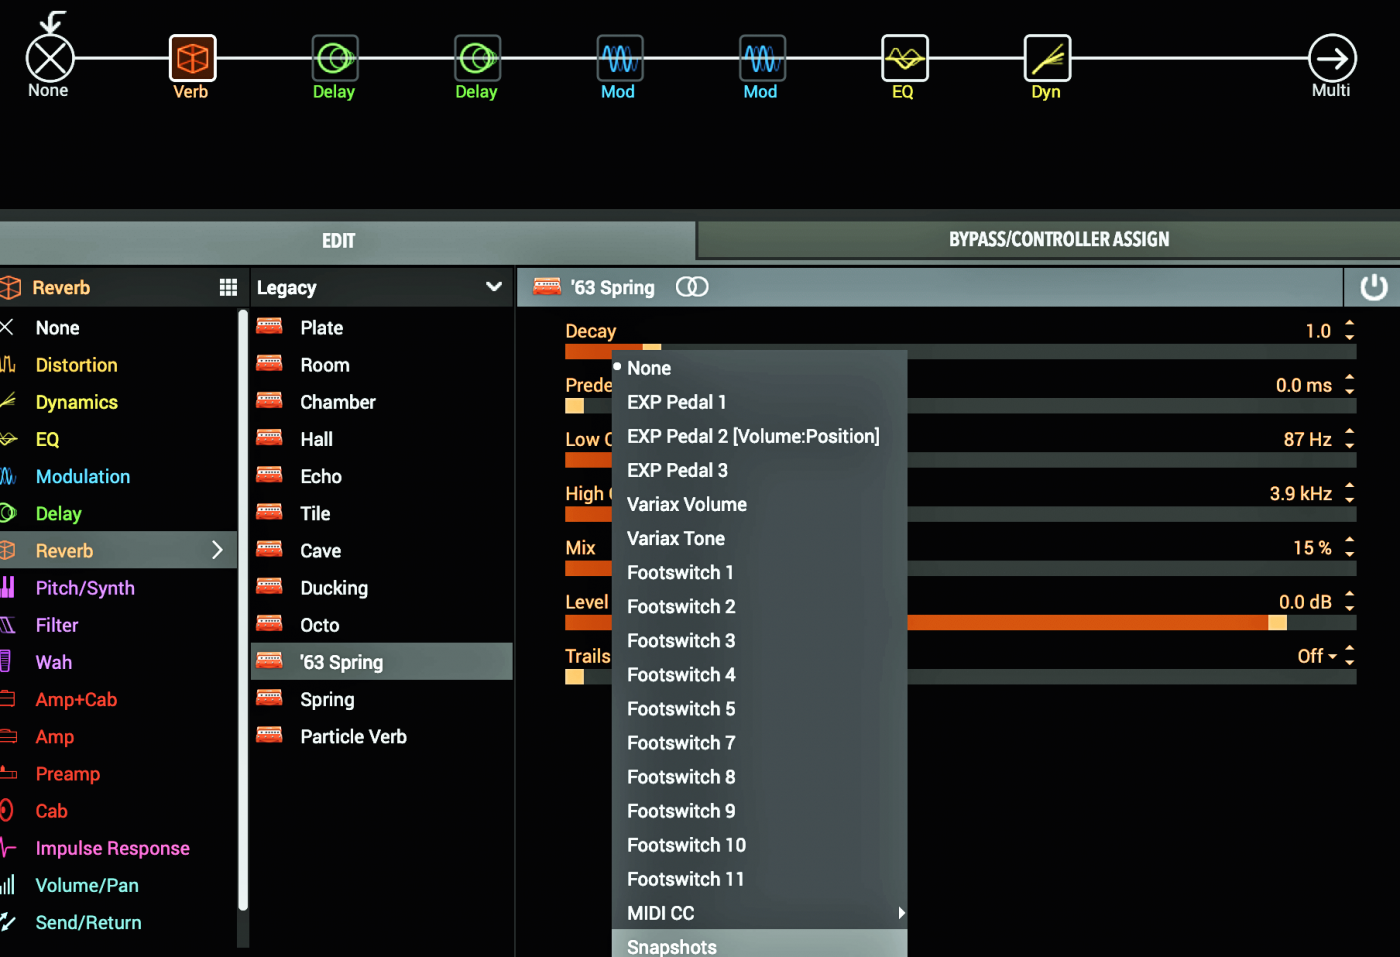Click the Octo reverb model icon
The image size is (1400, 957).
[269, 623]
